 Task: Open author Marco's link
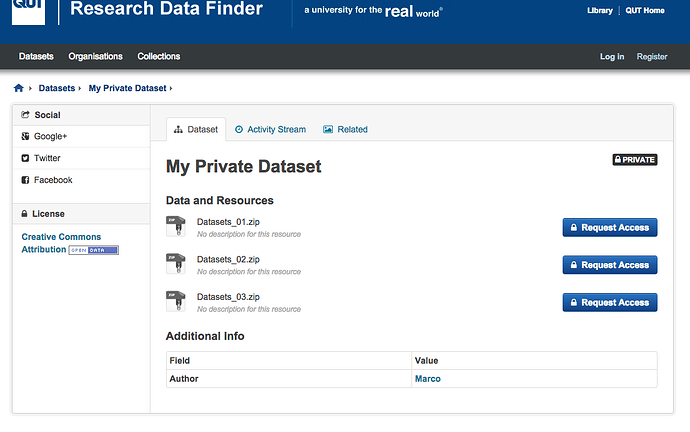coord(427,379)
